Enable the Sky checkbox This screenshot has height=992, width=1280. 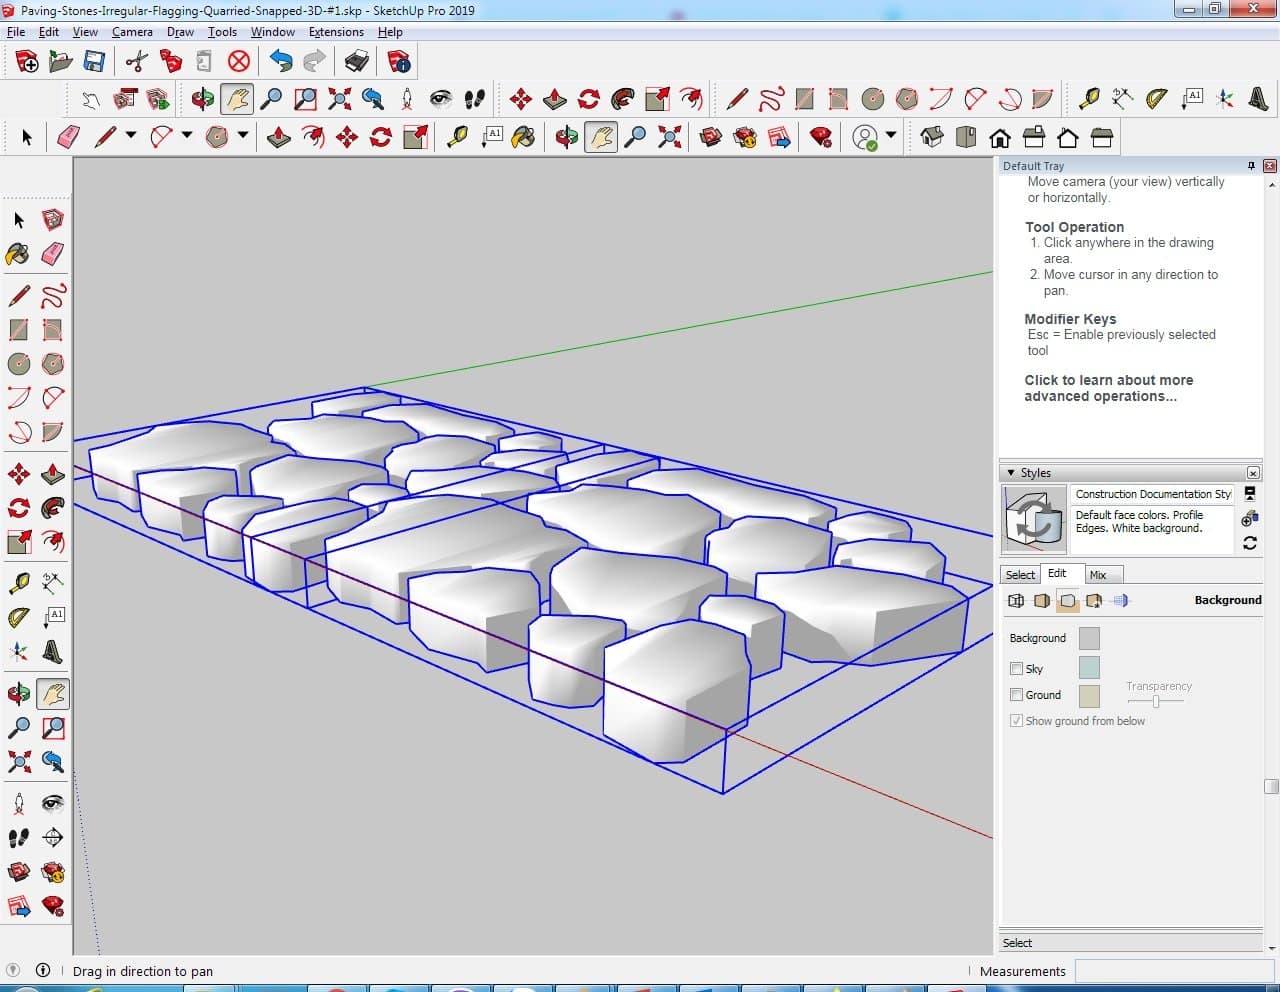(1016, 669)
